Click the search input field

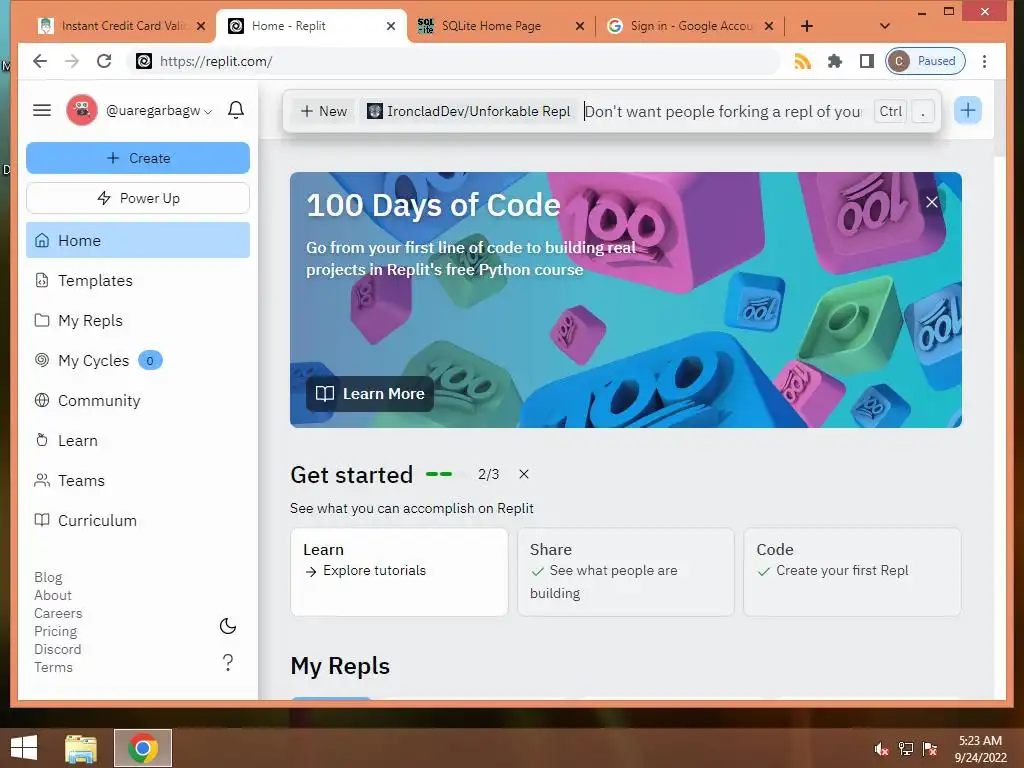point(724,111)
